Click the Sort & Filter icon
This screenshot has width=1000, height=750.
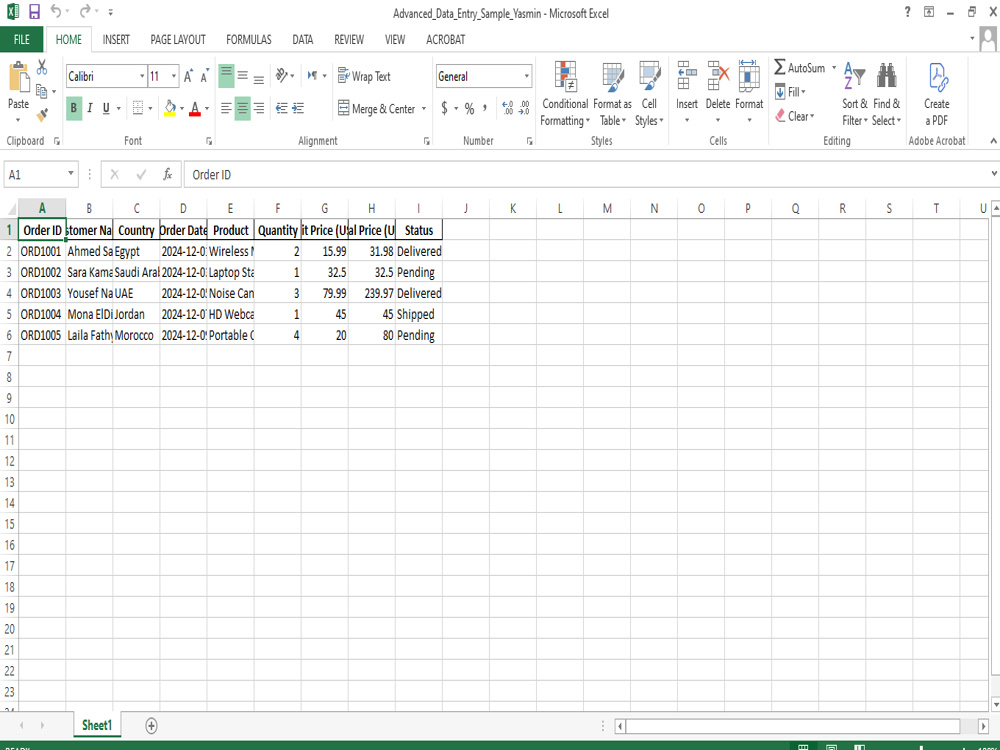[855, 77]
